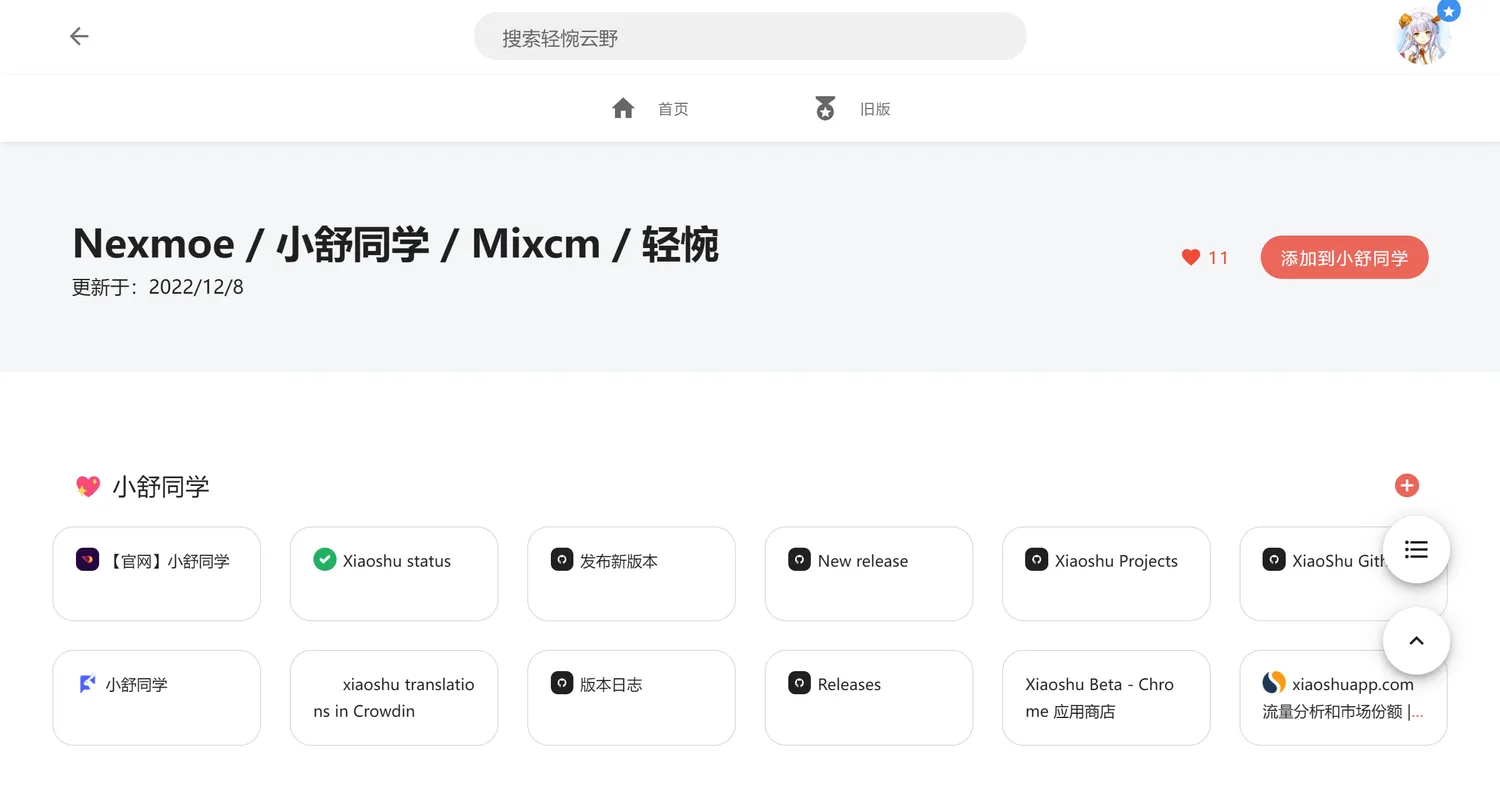This screenshot has width=1500, height=788.
Task: Click the like count number 11
Action: [1218, 258]
